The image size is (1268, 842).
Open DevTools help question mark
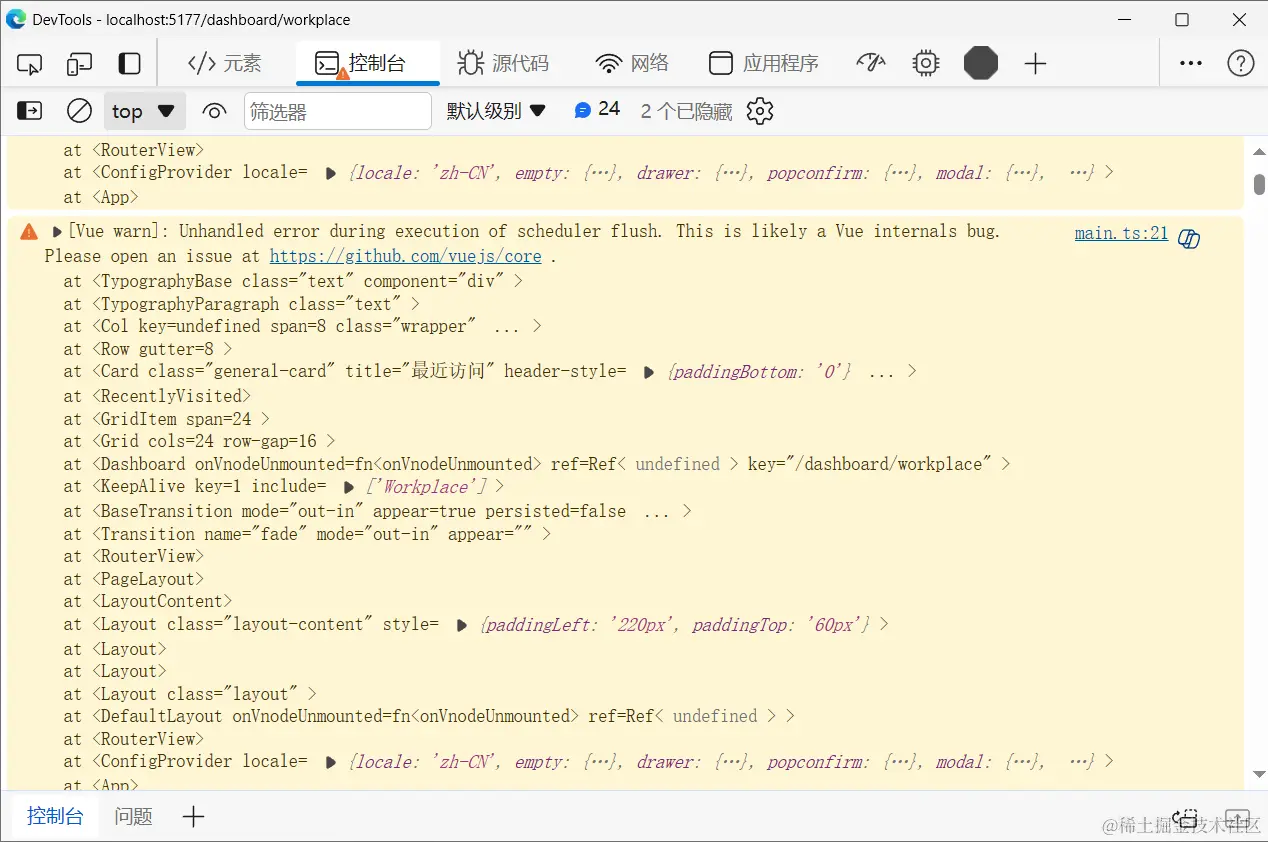[1241, 64]
